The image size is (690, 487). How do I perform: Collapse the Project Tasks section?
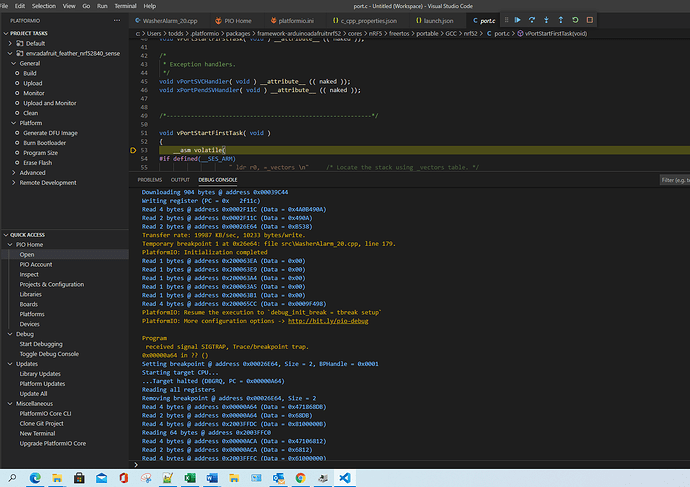6,33
